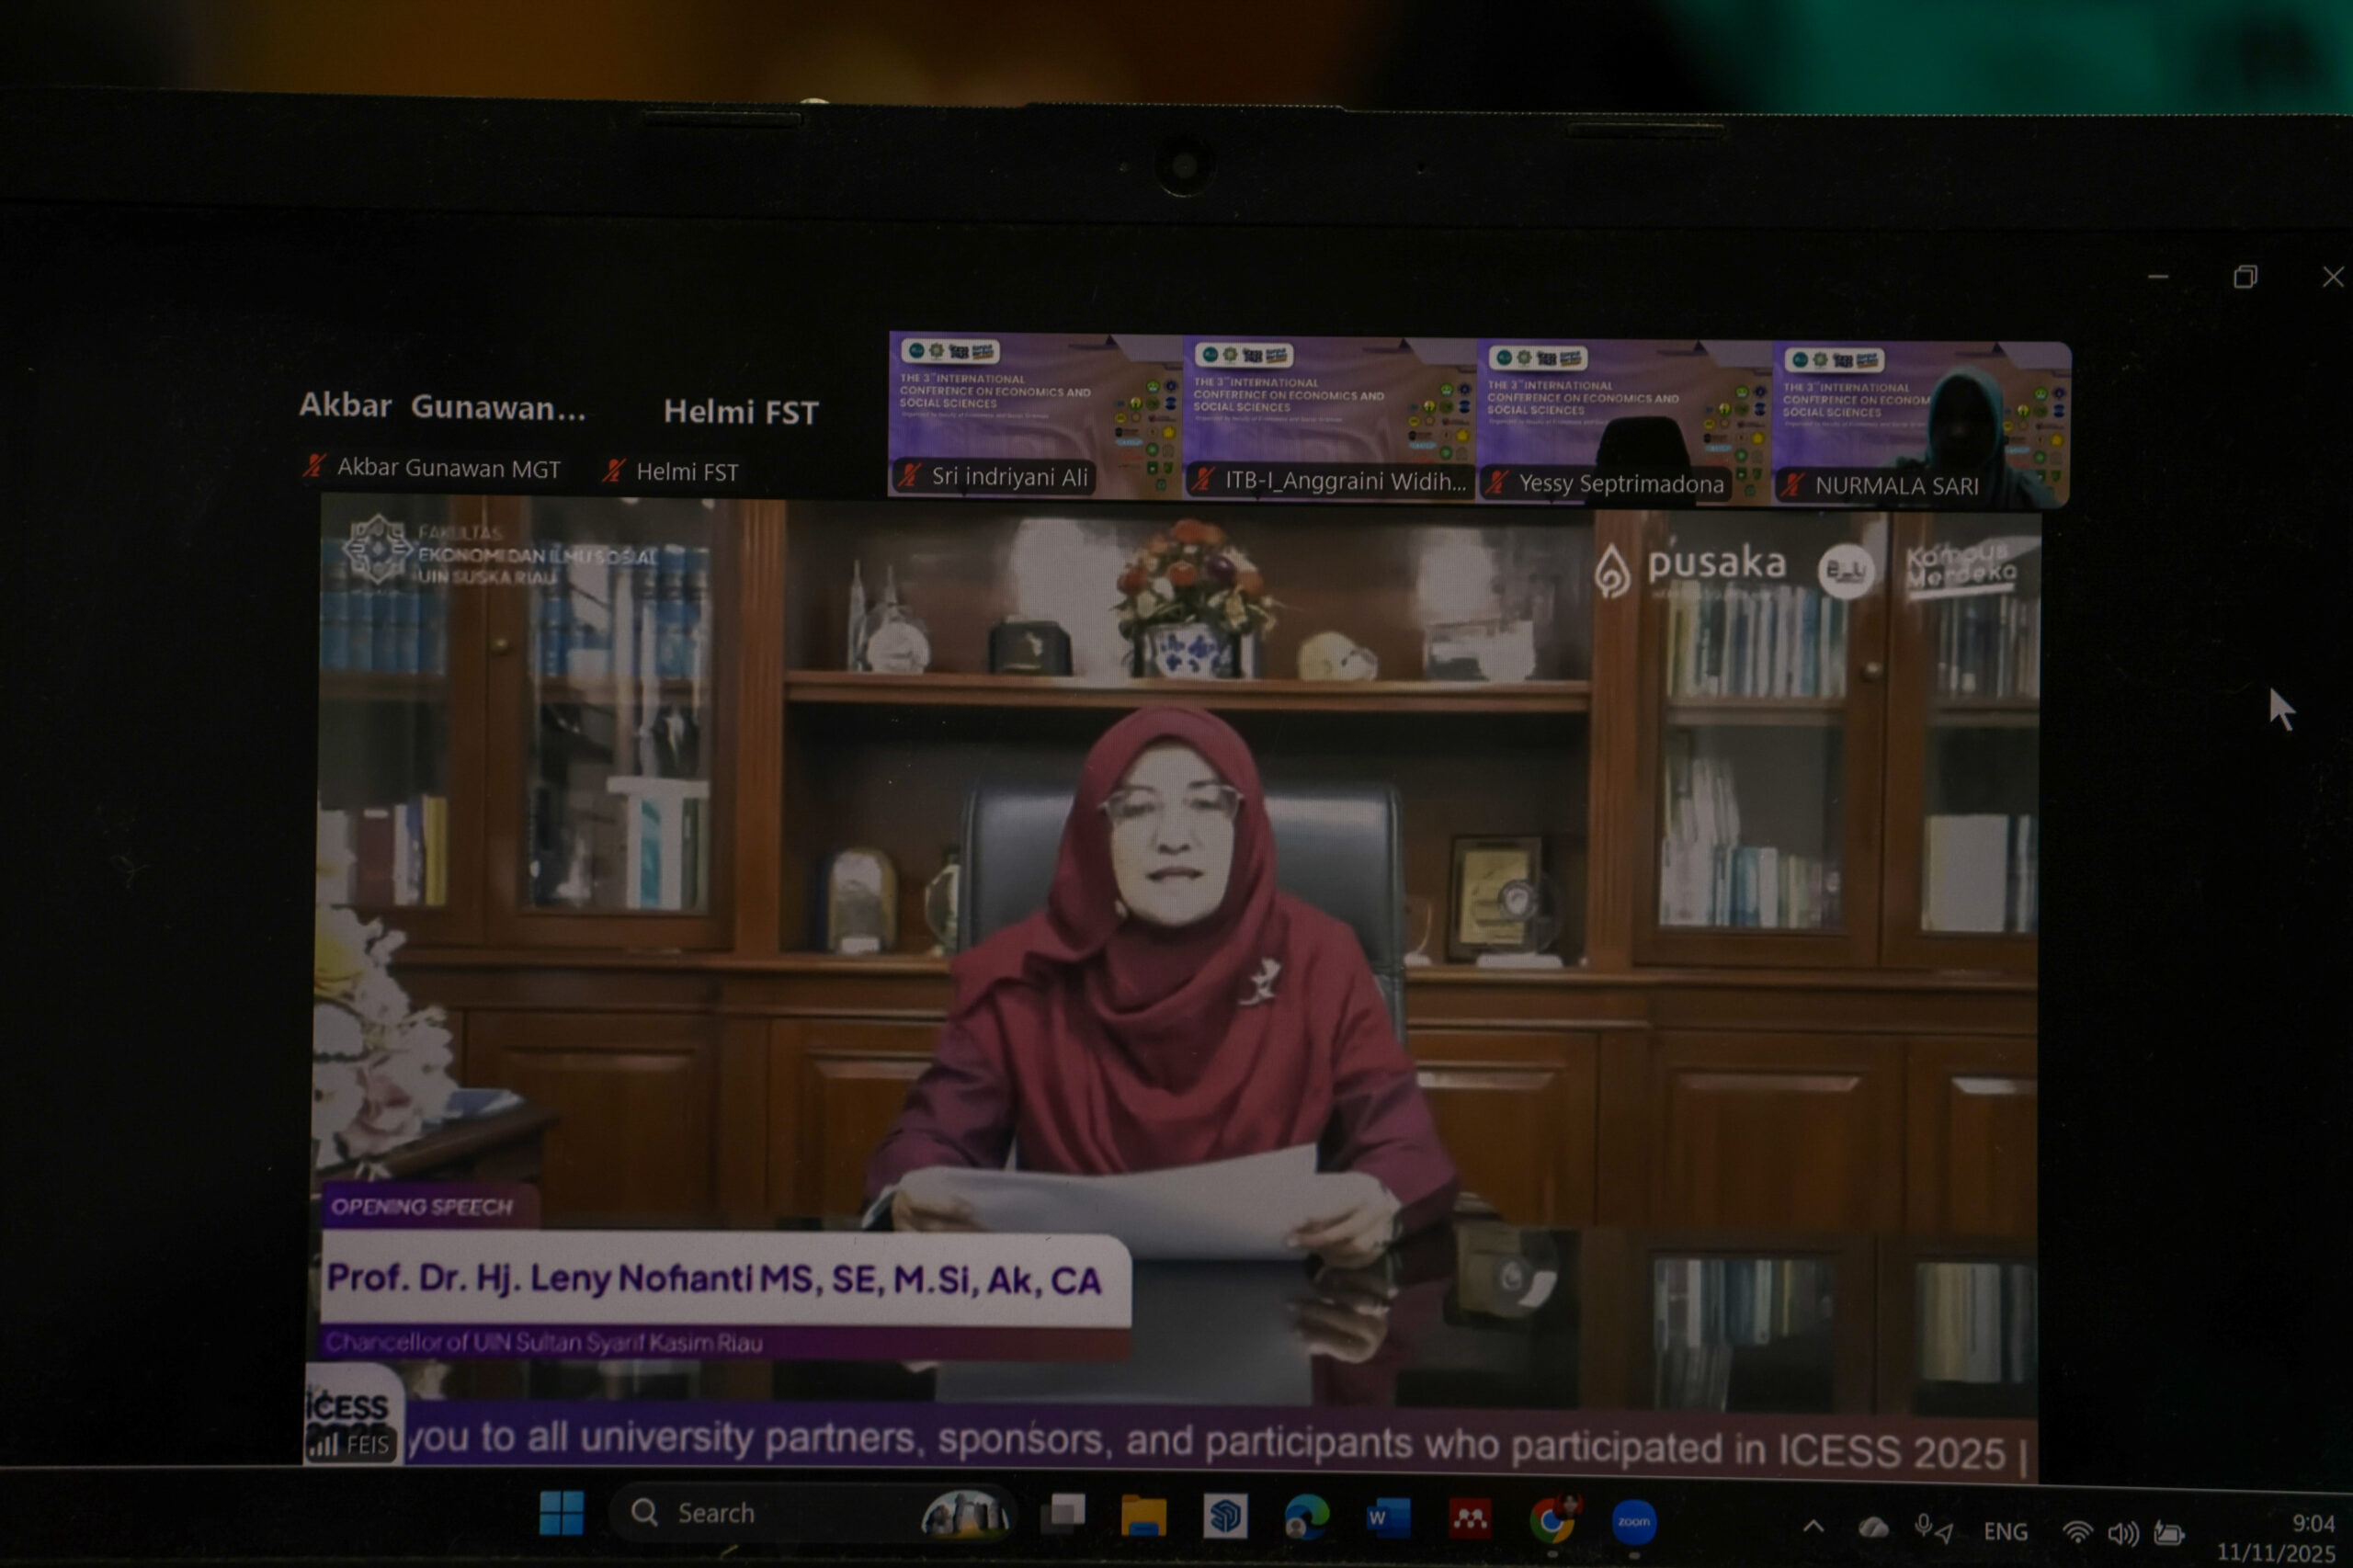Open SketchUp from the taskbar

point(1225,1517)
